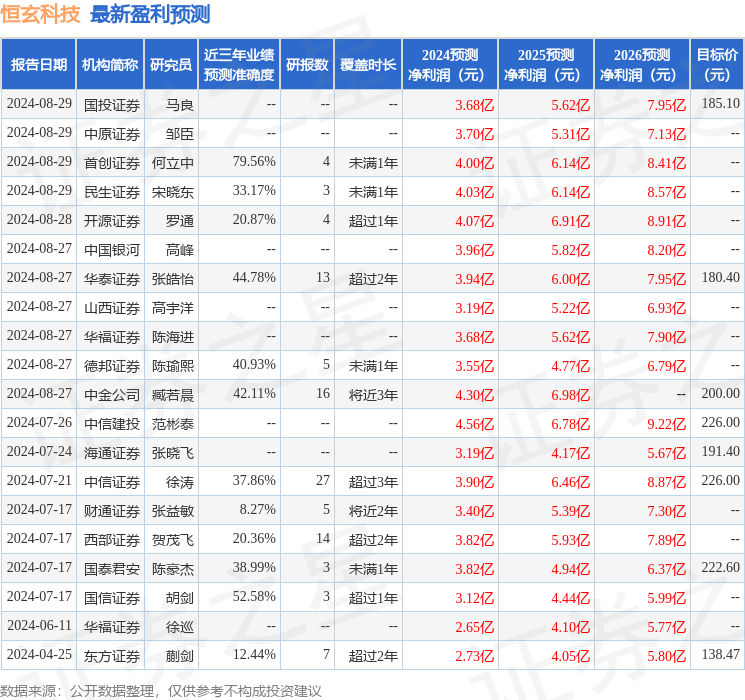Click analyst name 高峰
The image size is (745, 700).
coord(180,250)
